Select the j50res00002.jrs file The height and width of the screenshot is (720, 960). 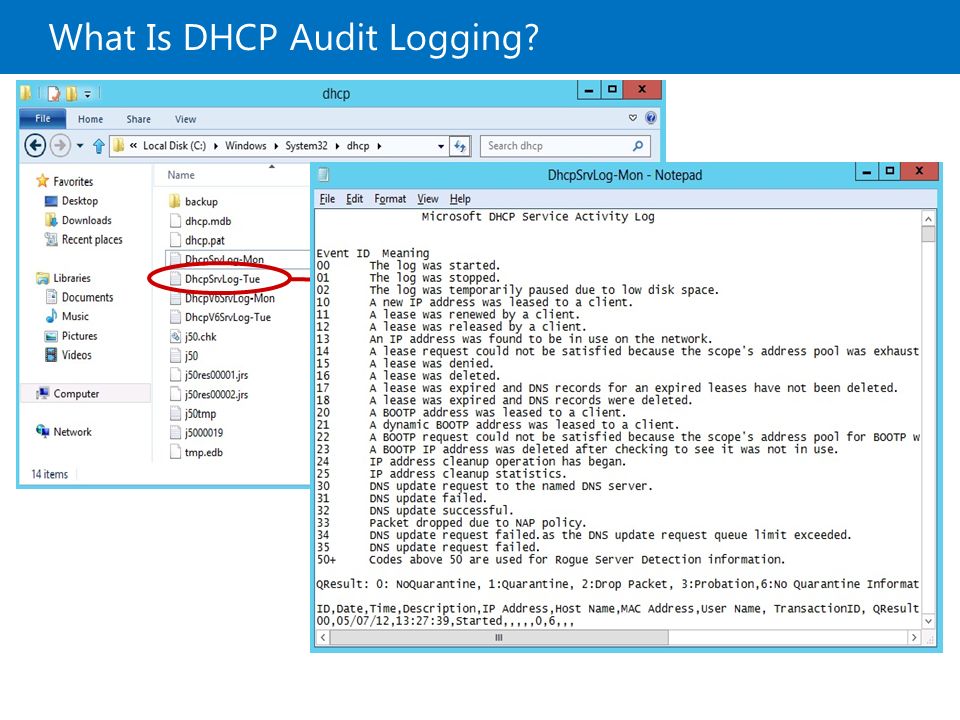click(x=216, y=394)
